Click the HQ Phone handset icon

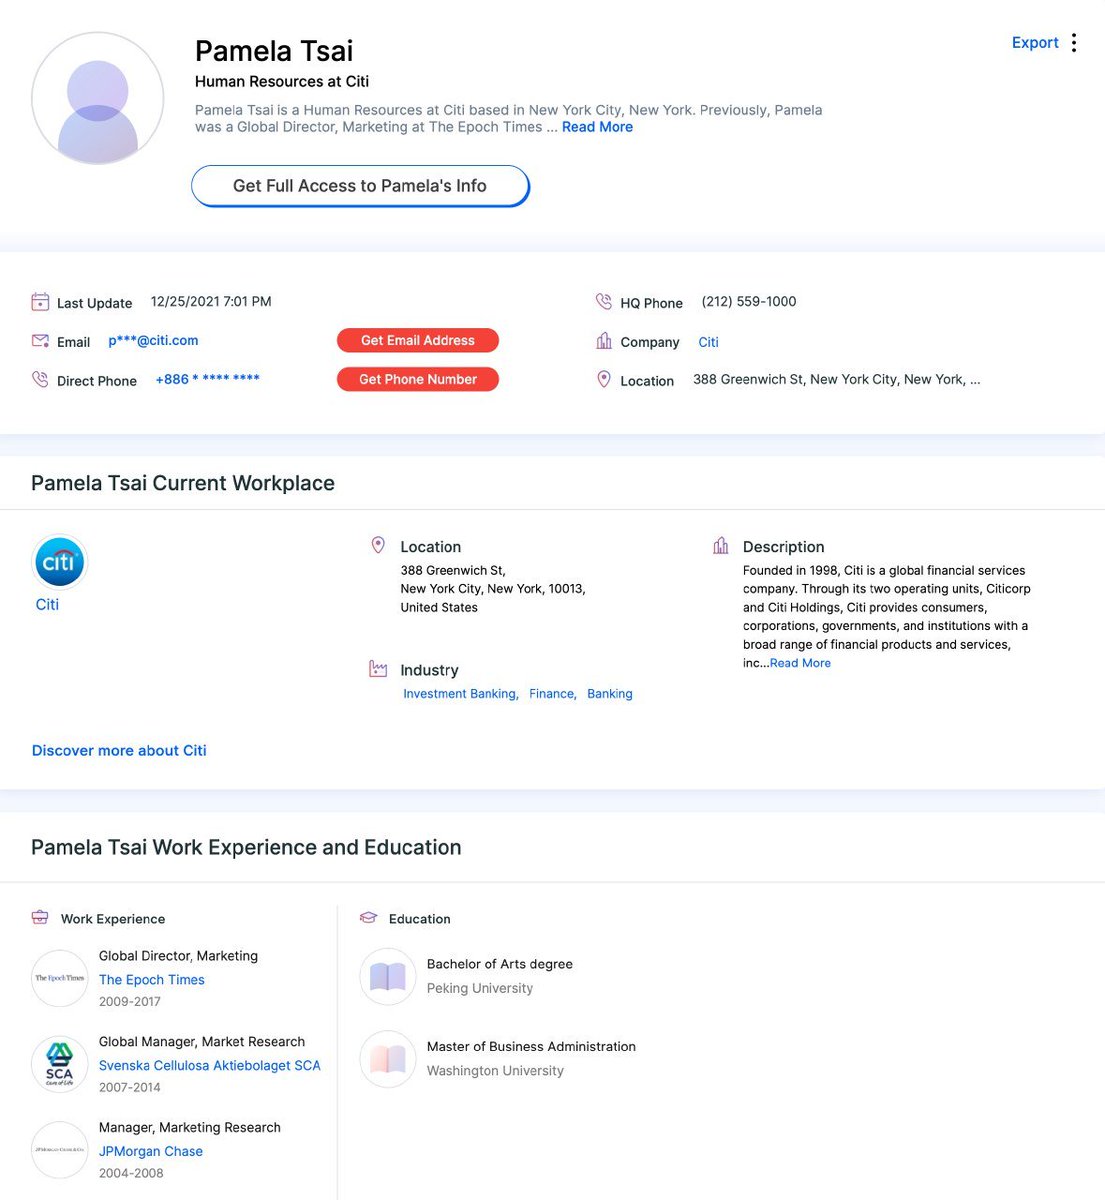pyautogui.click(x=604, y=302)
